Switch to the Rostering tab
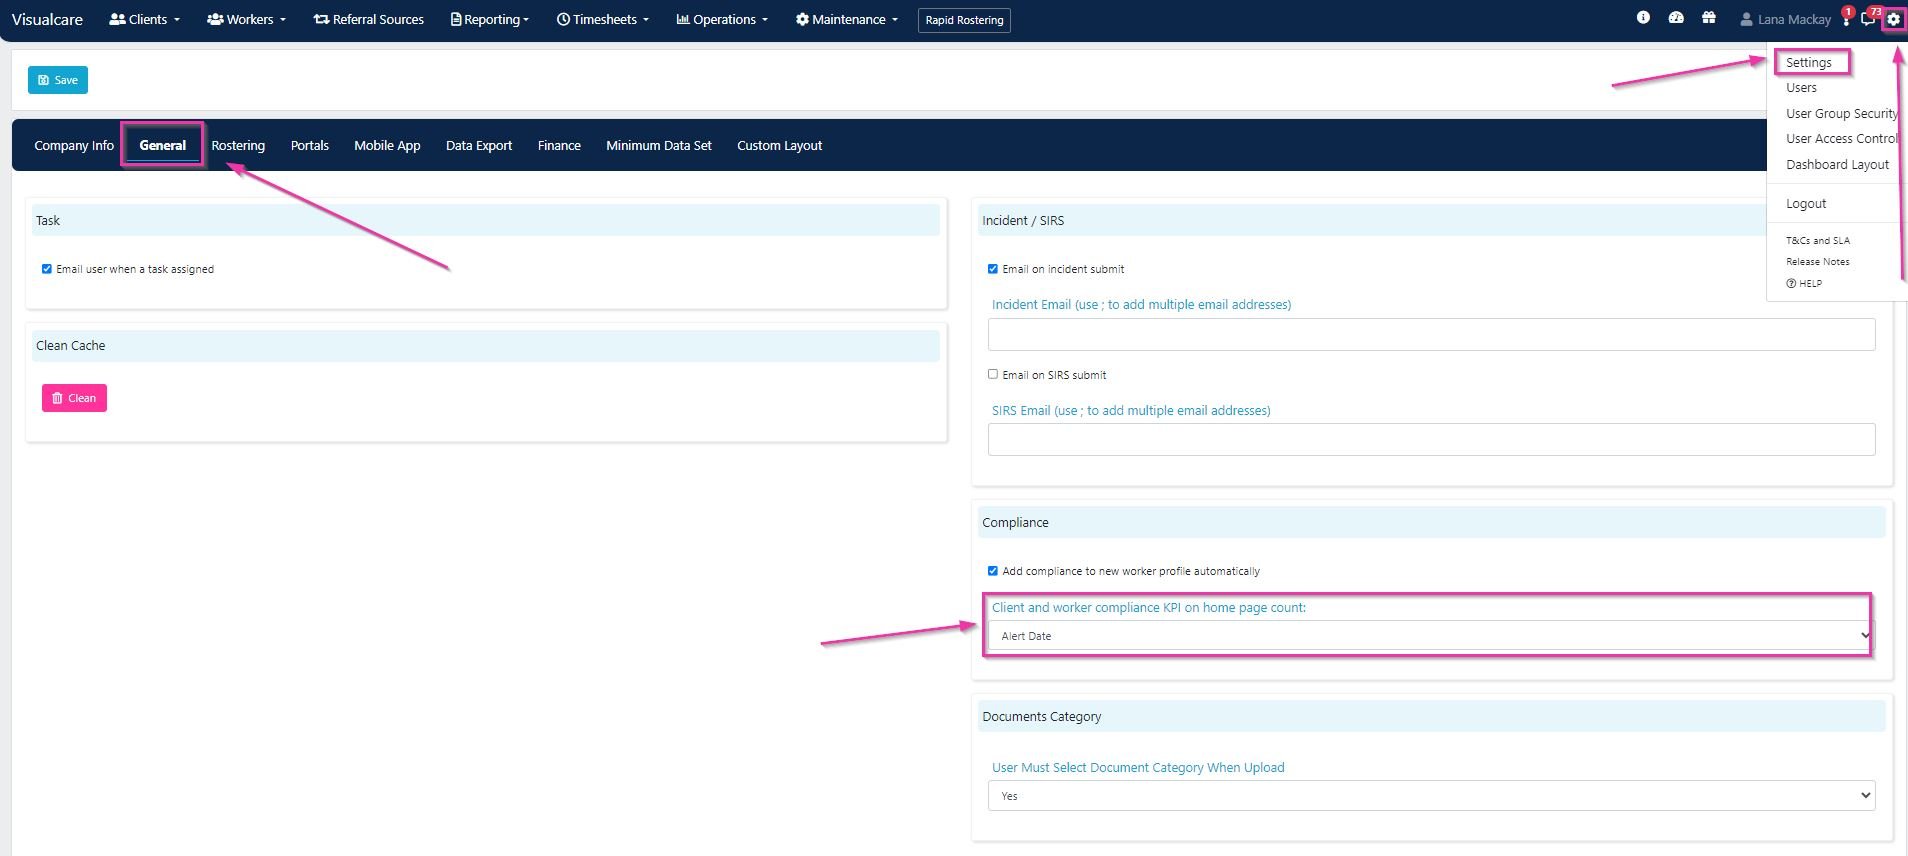 pyautogui.click(x=238, y=145)
